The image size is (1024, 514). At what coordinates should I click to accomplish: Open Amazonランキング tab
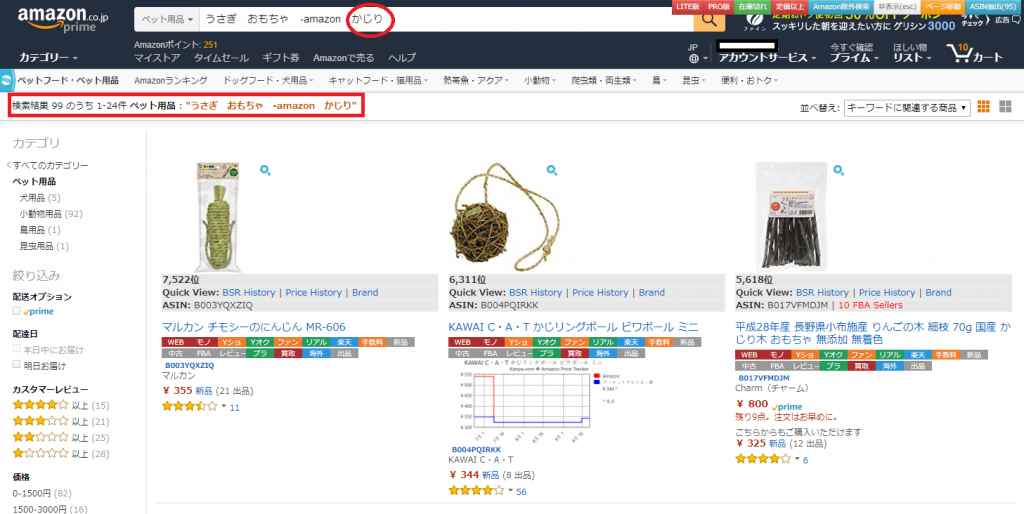tap(170, 80)
